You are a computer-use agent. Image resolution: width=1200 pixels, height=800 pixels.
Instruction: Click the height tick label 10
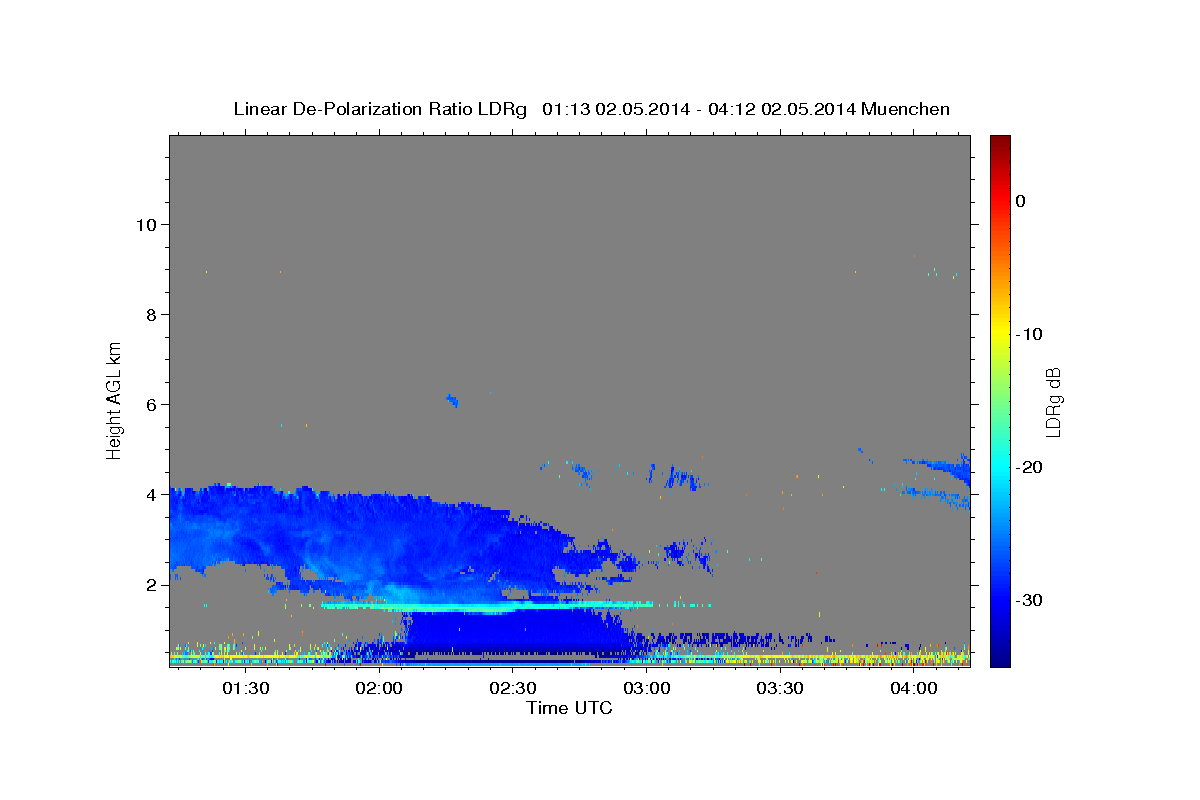146,224
